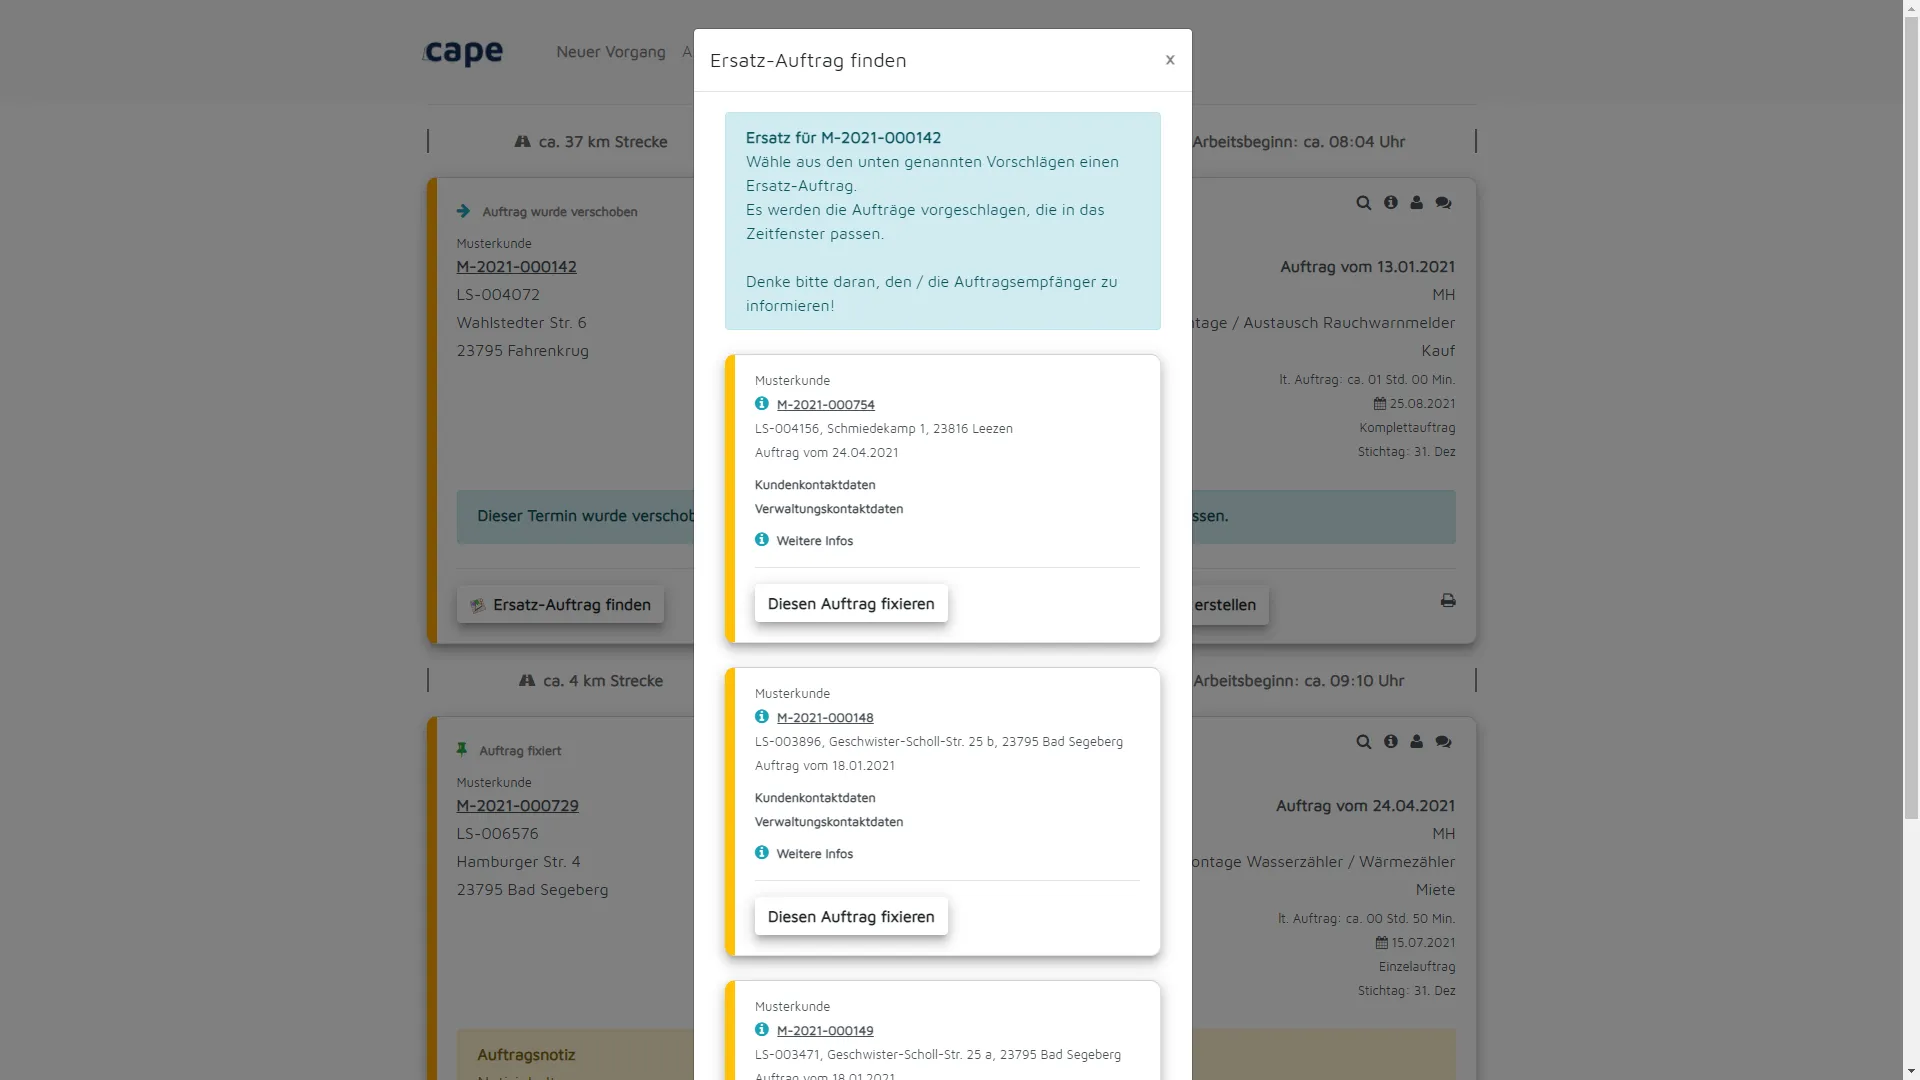1920x1080 pixels.
Task: Click info icon beside M-2021-000754
Action: click(762, 404)
